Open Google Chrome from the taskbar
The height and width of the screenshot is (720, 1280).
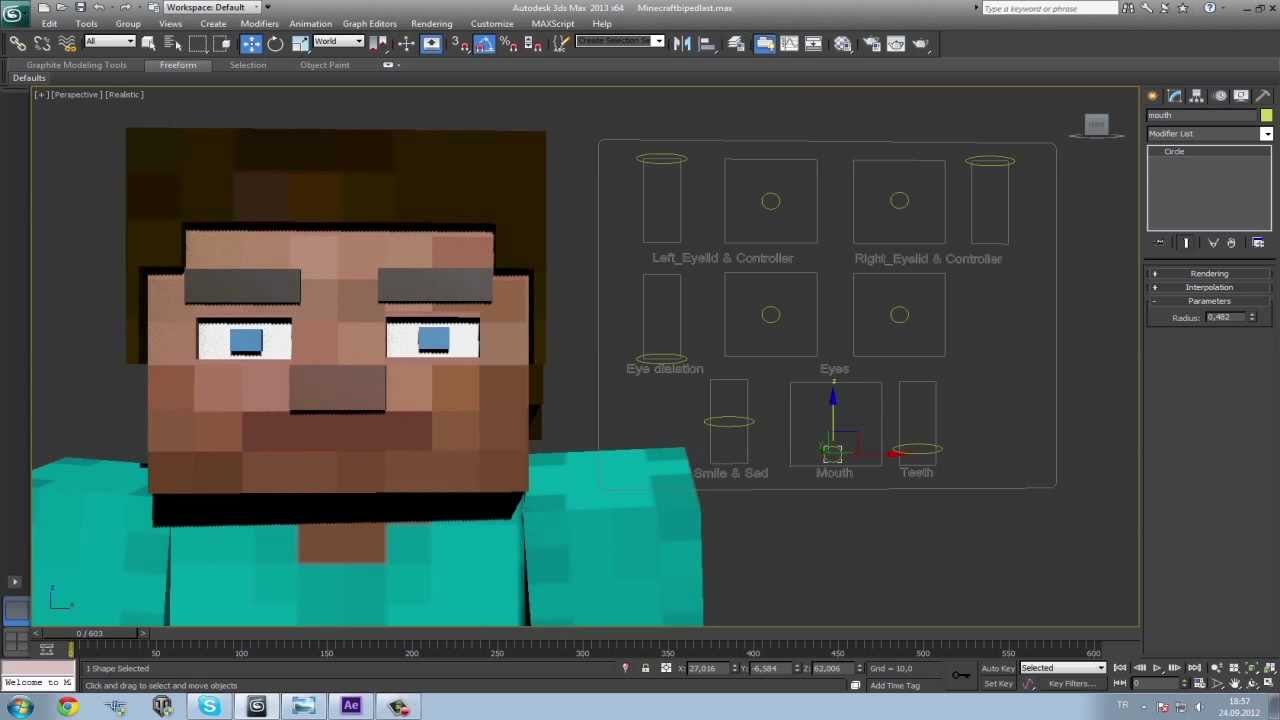click(x=67, y=707)
